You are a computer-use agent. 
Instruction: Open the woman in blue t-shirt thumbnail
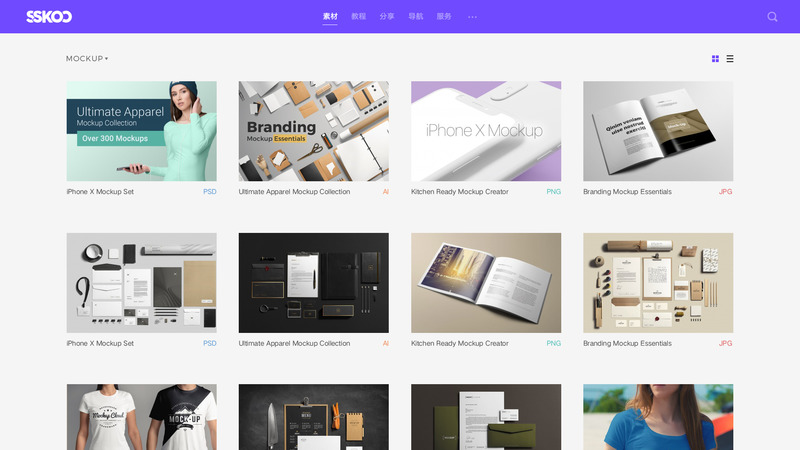tap(658, 417)
